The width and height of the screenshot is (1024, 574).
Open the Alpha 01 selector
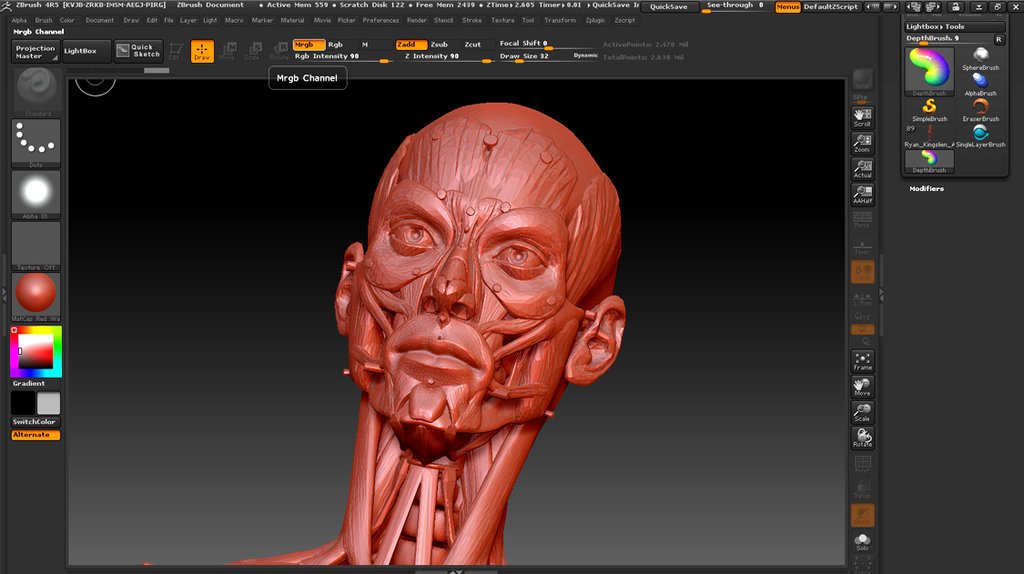coord(36,195)
